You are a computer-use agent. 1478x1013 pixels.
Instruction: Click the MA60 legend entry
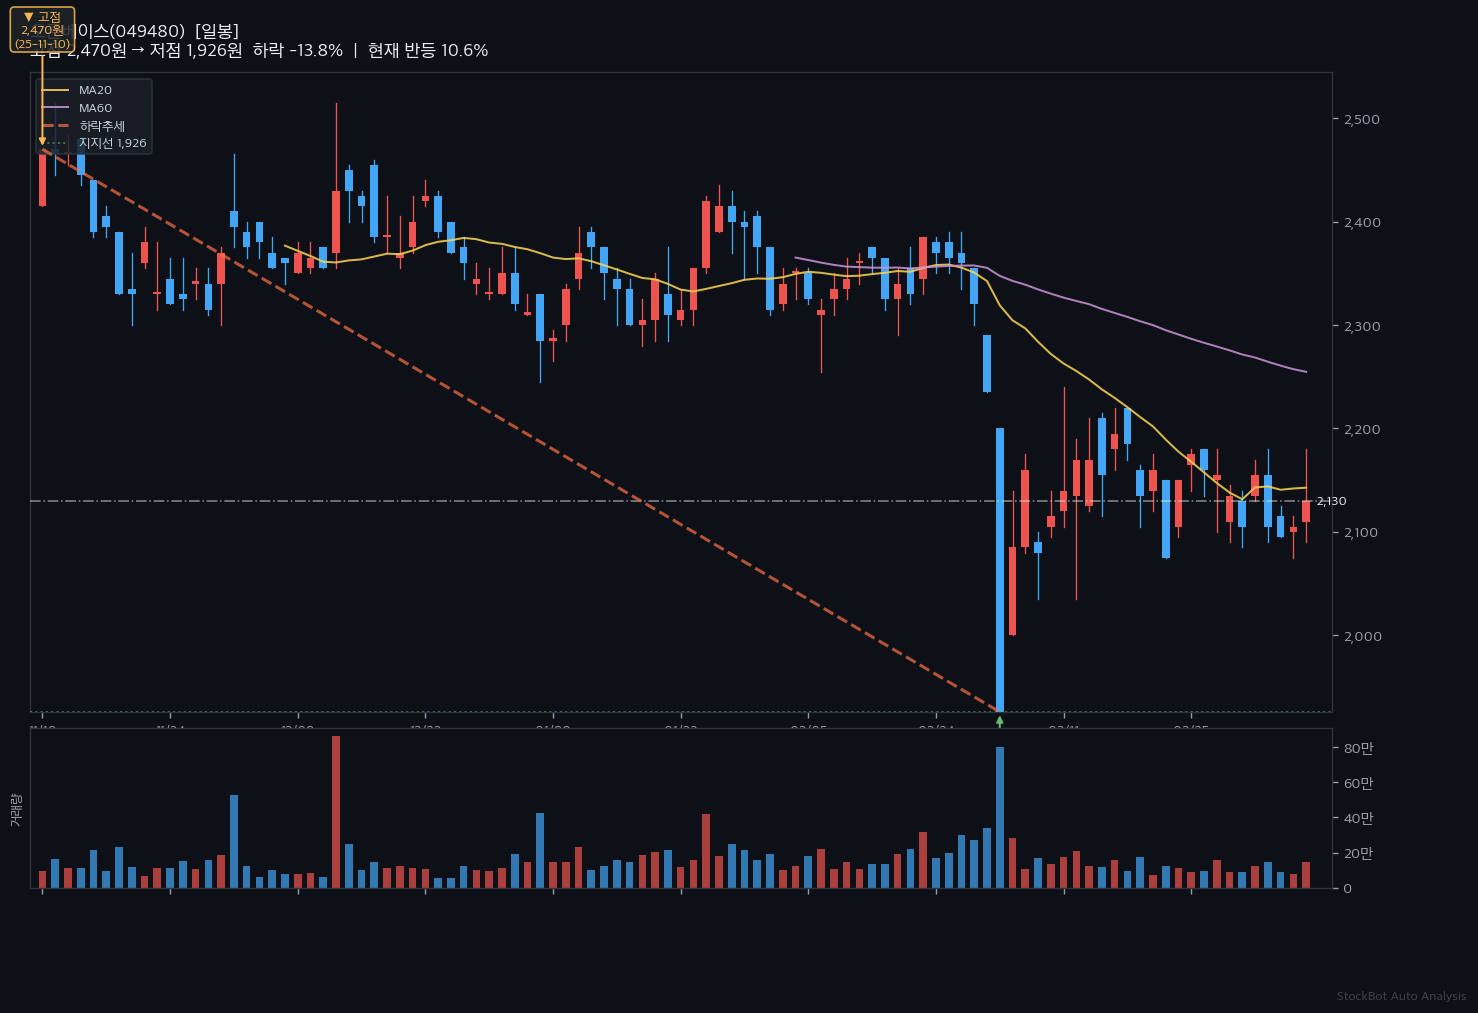tap(95, 108)
